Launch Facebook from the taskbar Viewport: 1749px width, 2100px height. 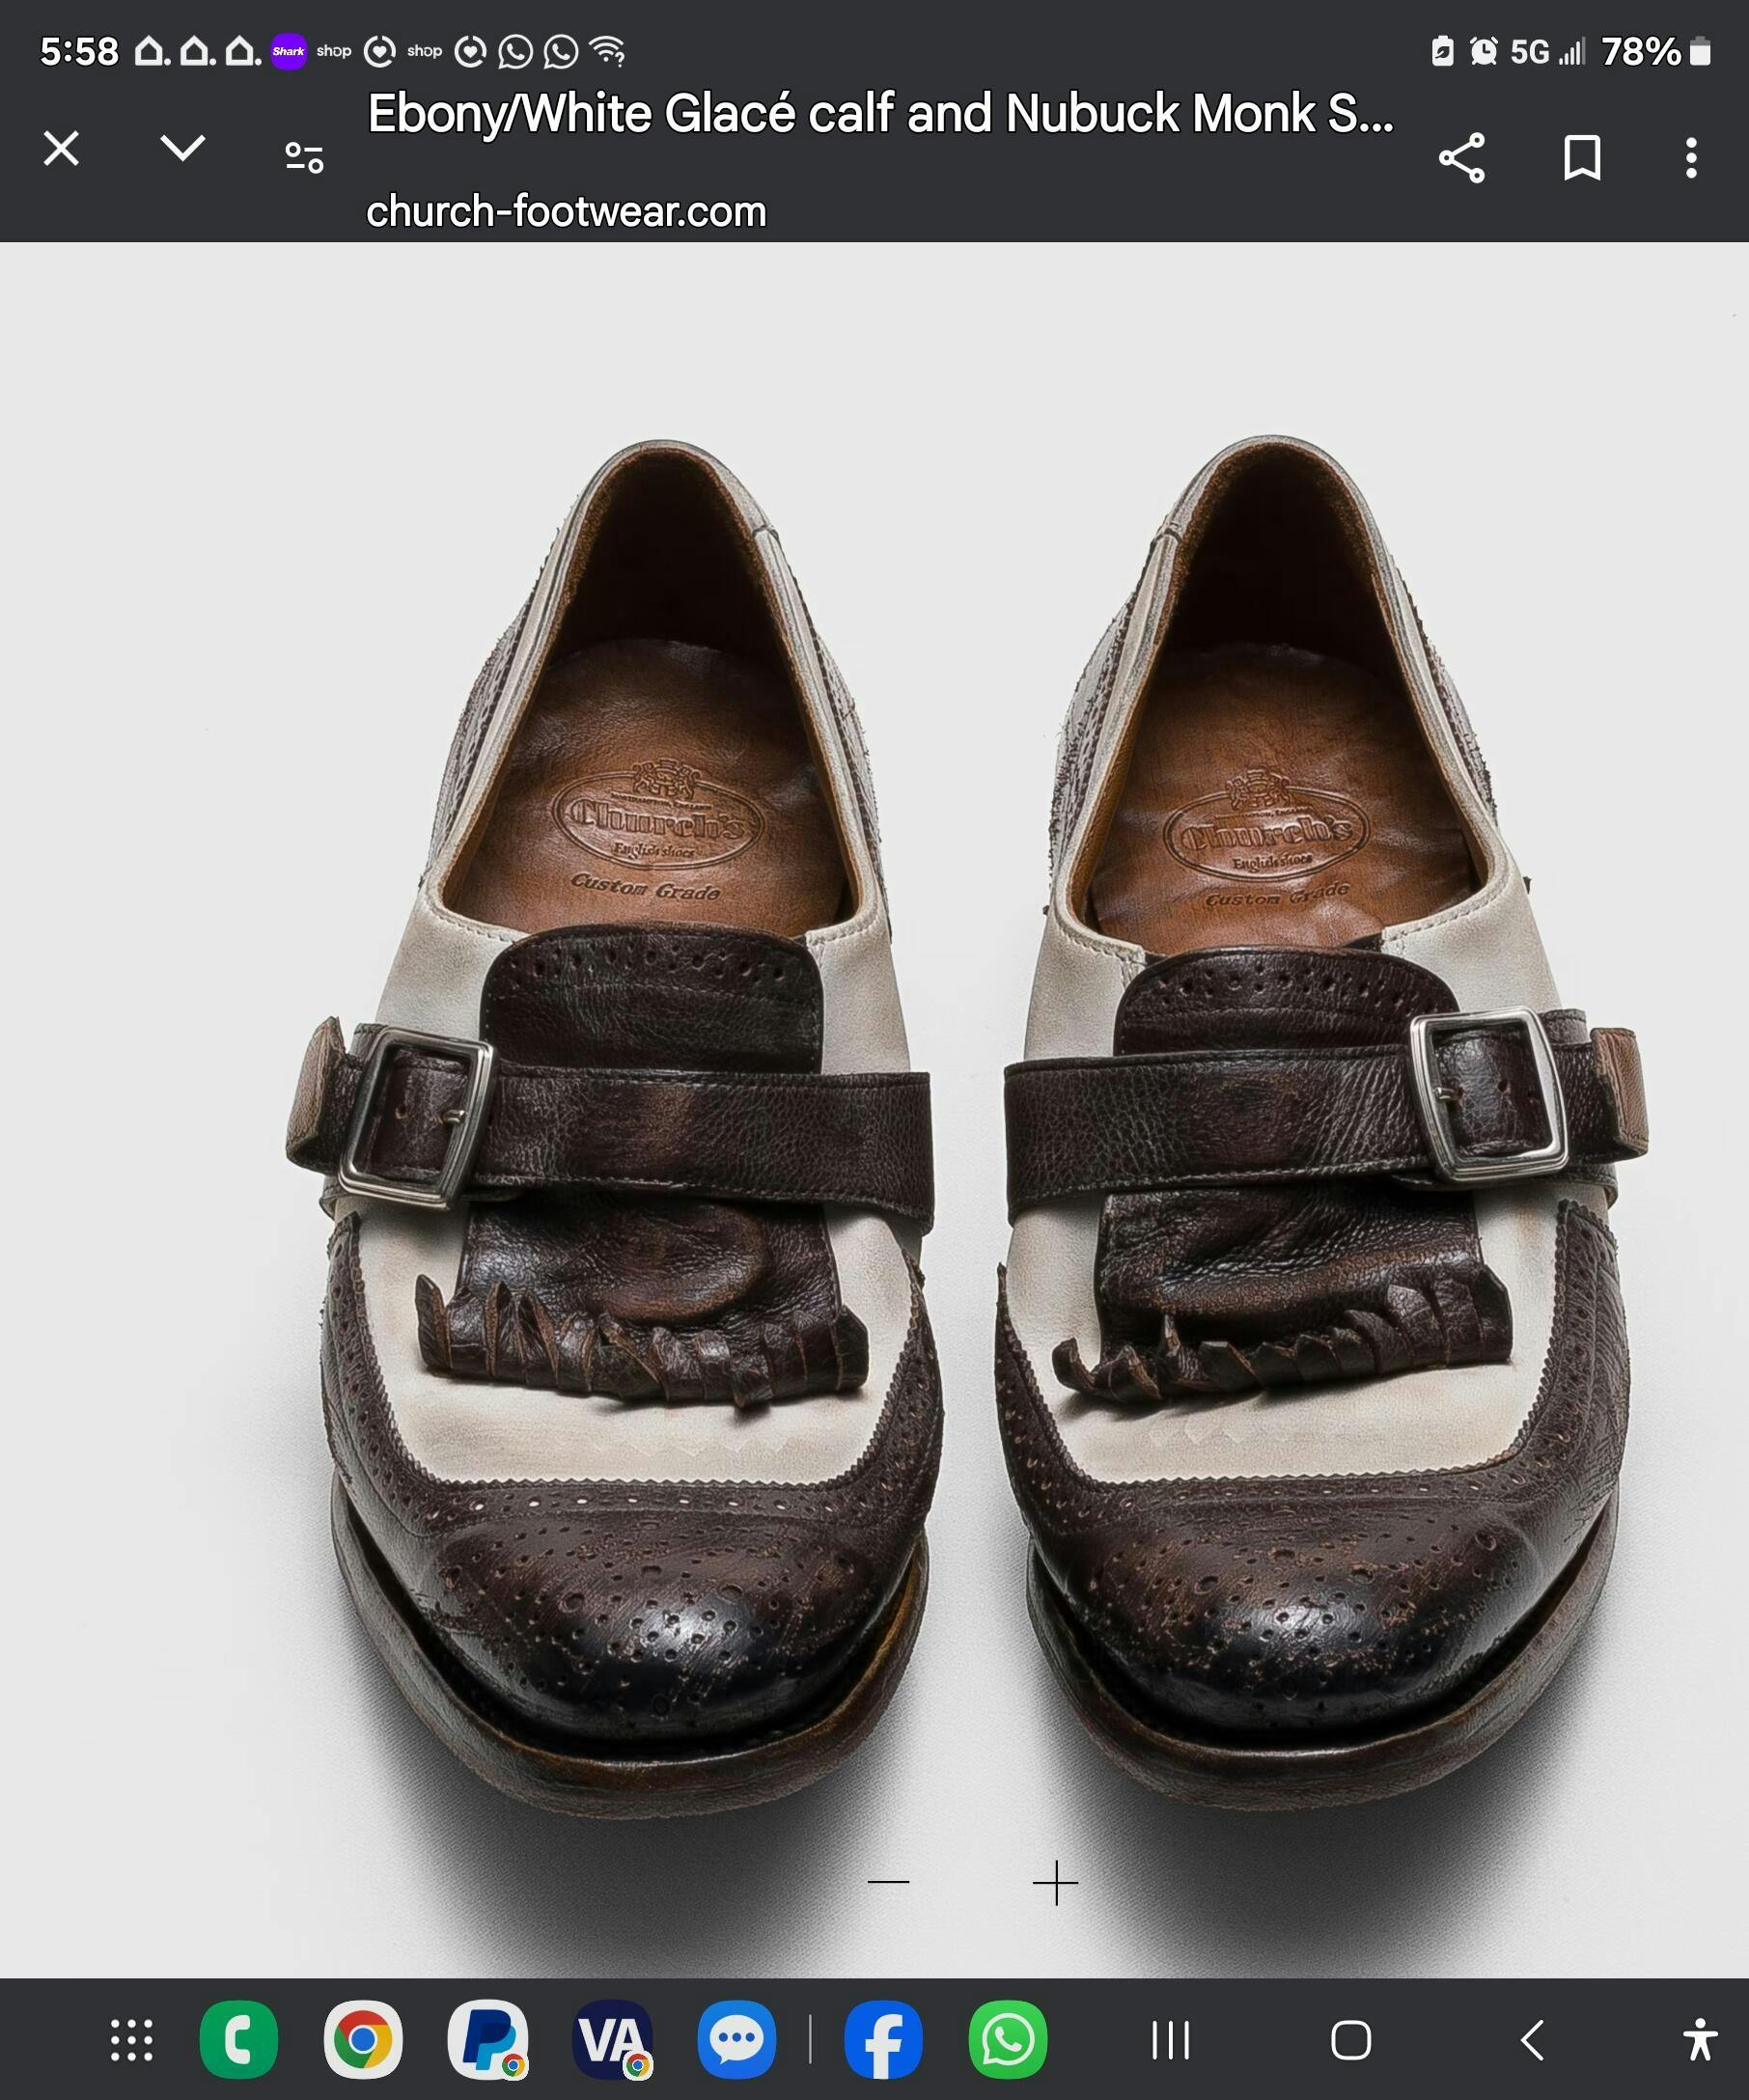[883, 2040]
